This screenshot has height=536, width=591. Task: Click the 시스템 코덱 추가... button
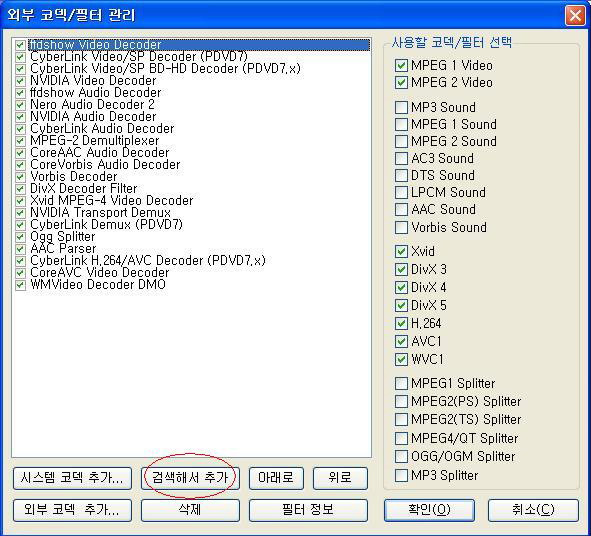pyautogui.click(x=72, y=478)
